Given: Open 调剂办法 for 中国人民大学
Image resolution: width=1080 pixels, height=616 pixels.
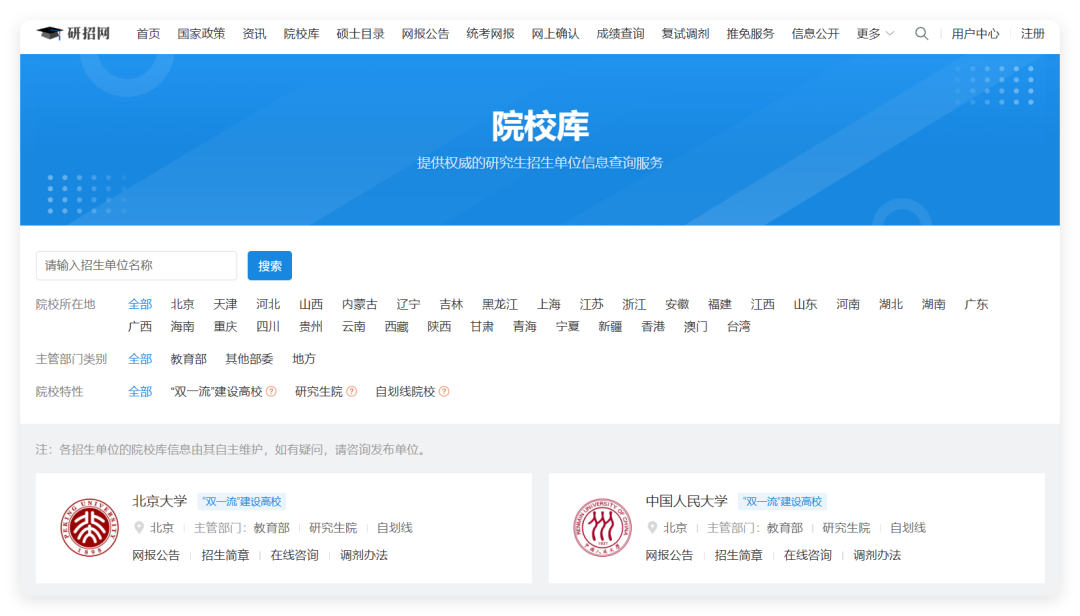Looking at the screenshot, I should point(877,555).
